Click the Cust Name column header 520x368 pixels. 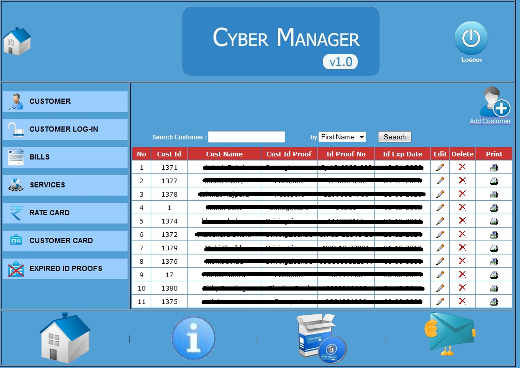(x=224, y=154)
